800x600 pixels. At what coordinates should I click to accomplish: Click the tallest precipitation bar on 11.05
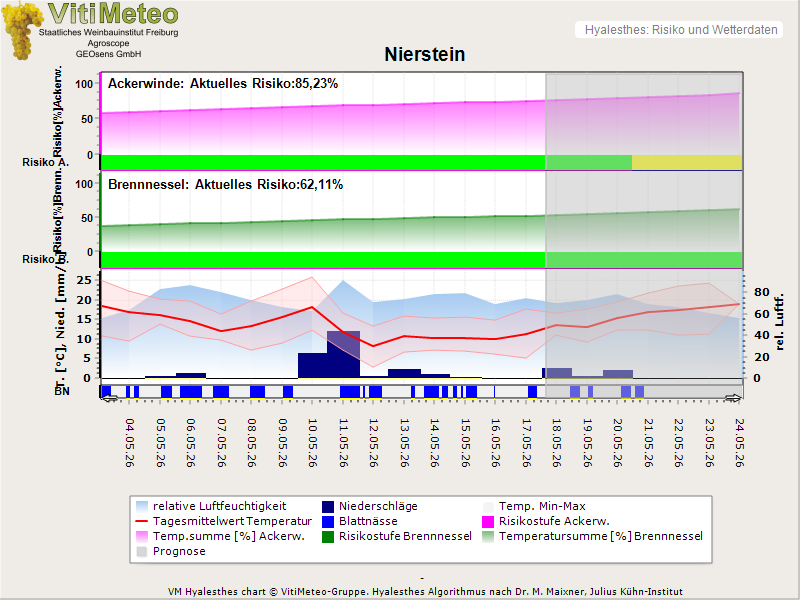(x=343, y=355)
